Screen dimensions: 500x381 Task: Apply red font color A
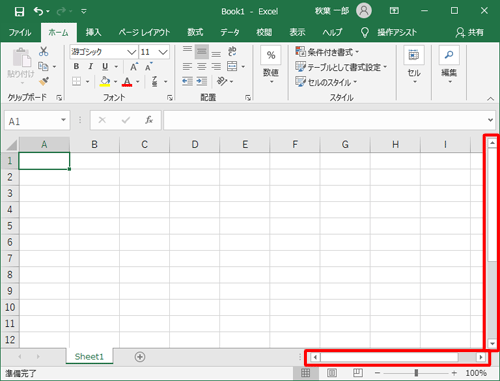coord(127,81)
